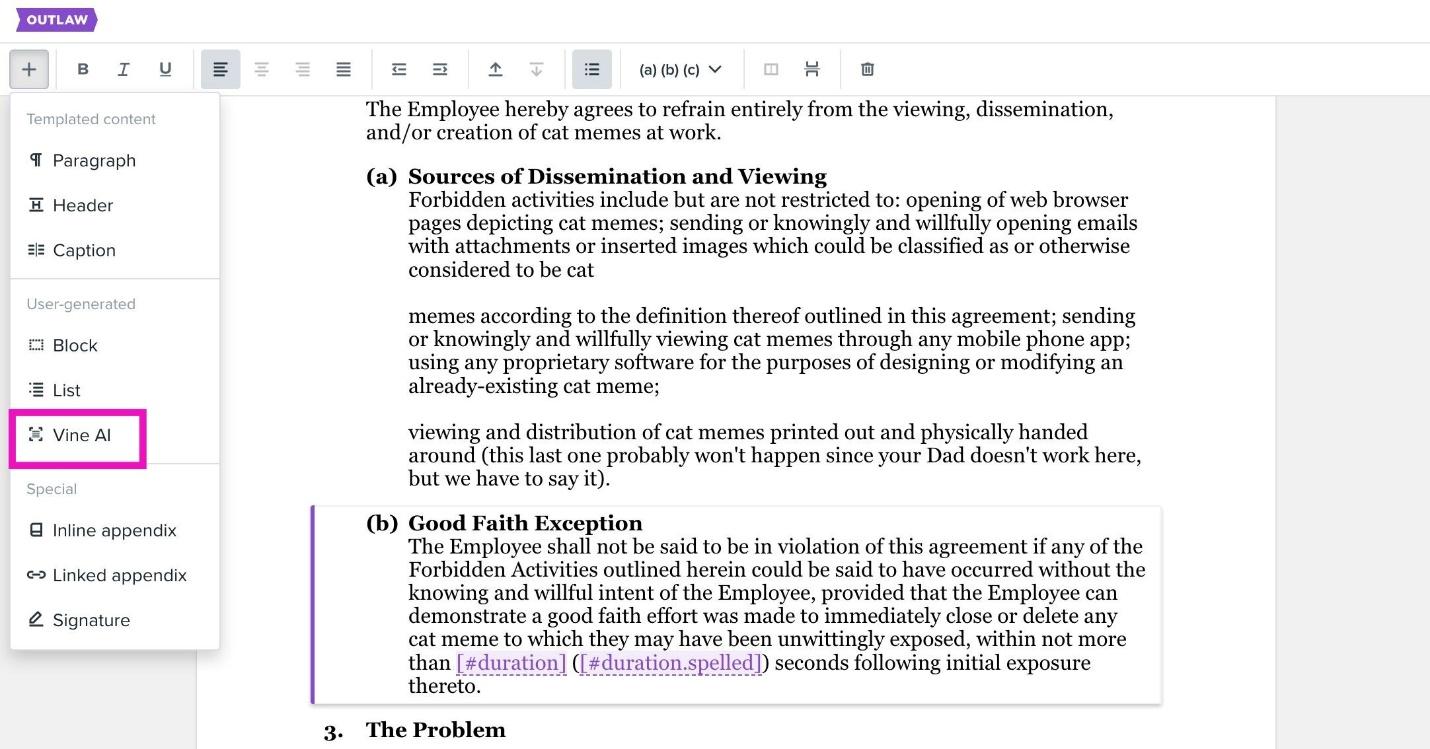Click paragraph beginning 'memes according to the definition'
Viewport: 1430px width, 749px height.
pyautogui.click(x=772, y=351)
